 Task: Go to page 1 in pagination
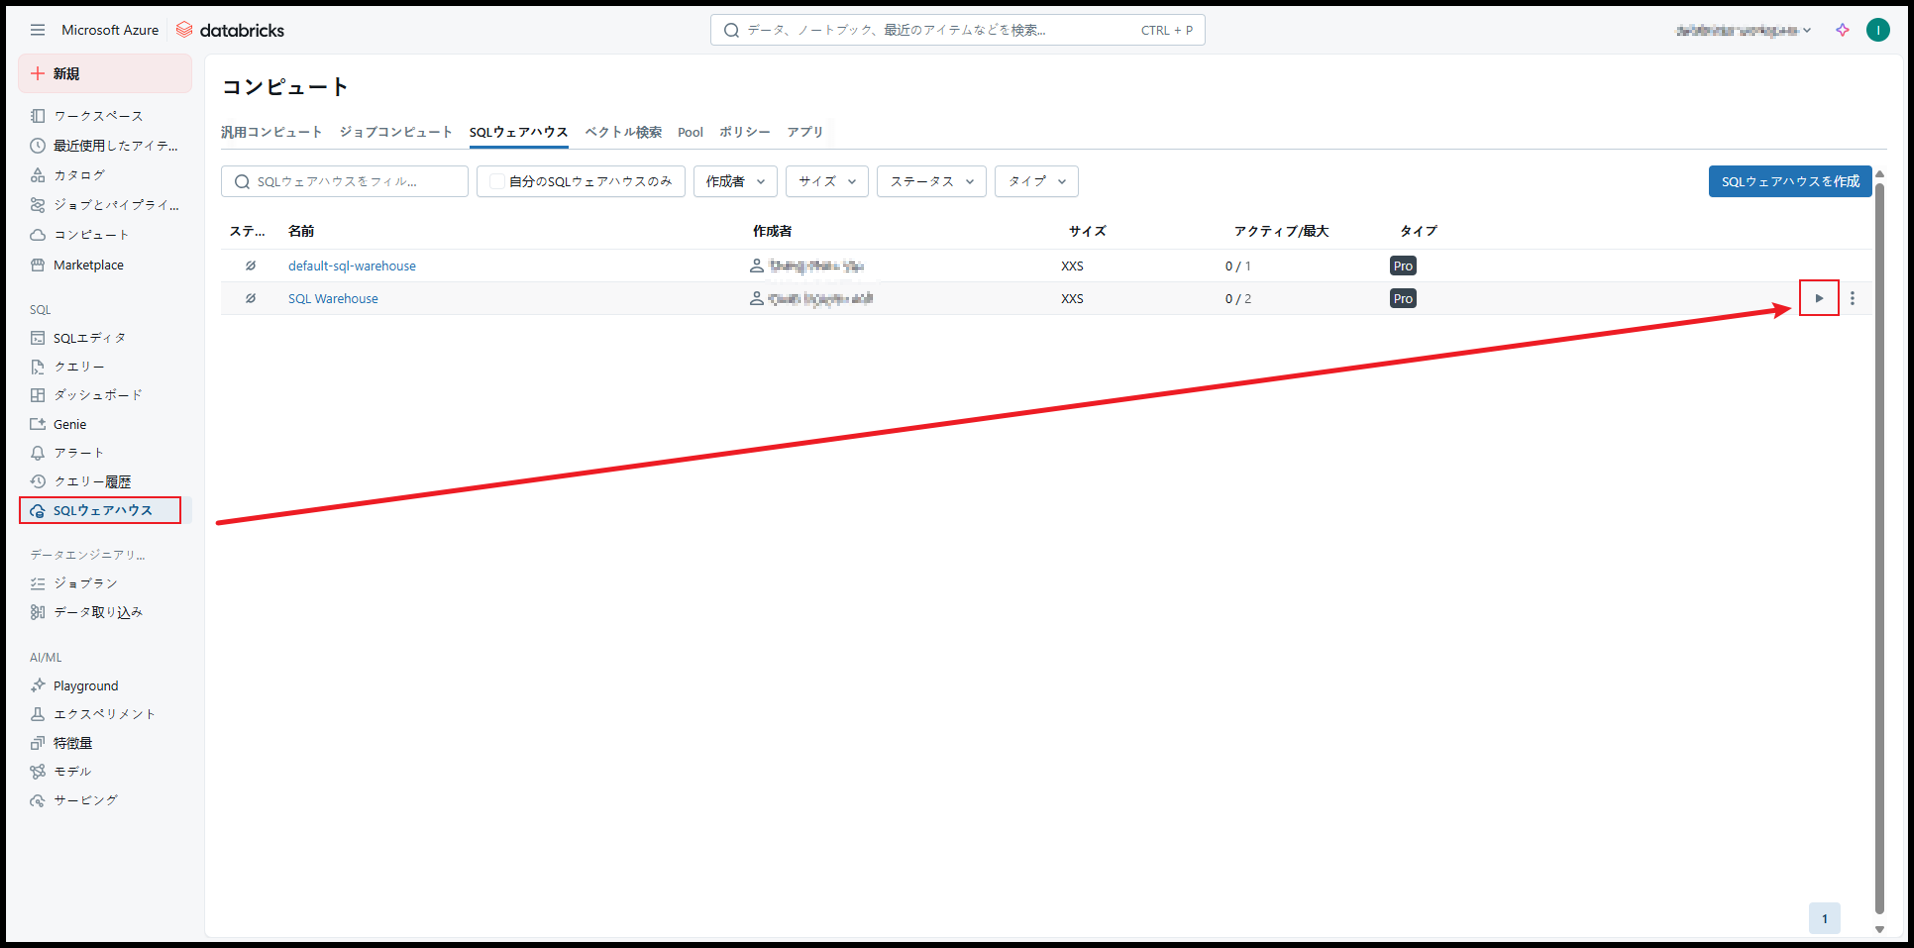click(1824, 918)
